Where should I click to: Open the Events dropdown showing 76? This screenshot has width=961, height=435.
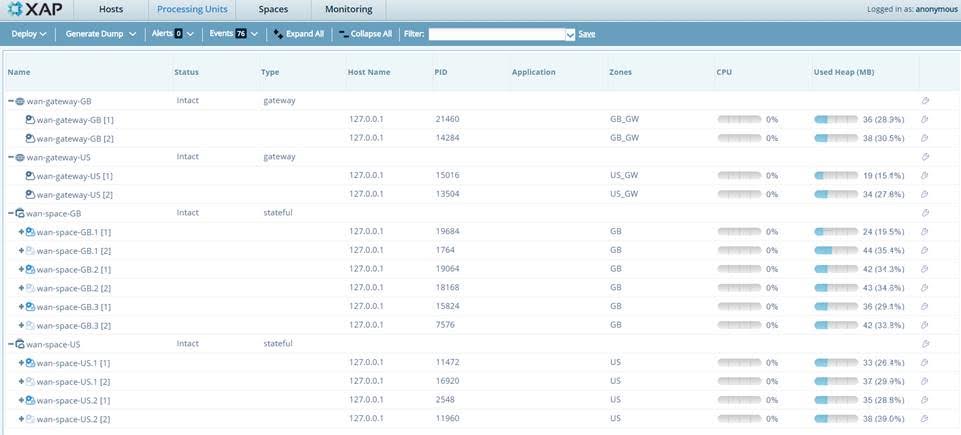[x=233, y=34]
